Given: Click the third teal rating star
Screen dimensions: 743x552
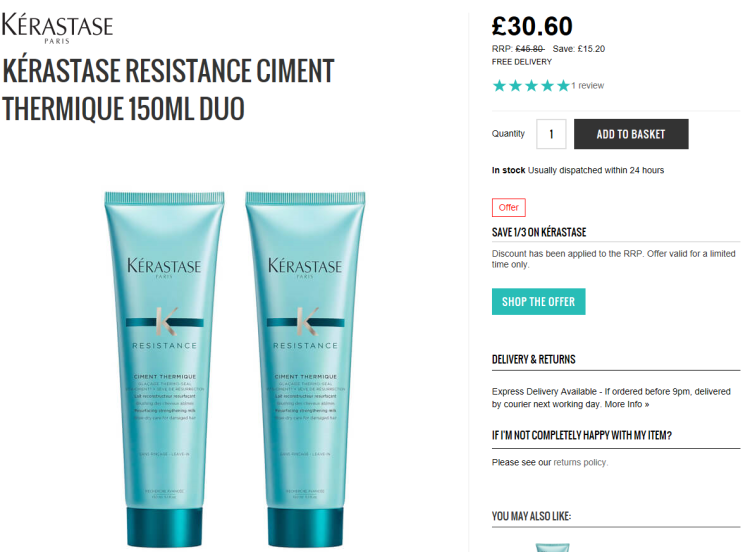Looking at the screenshot, I should click(x=532, y=86).
